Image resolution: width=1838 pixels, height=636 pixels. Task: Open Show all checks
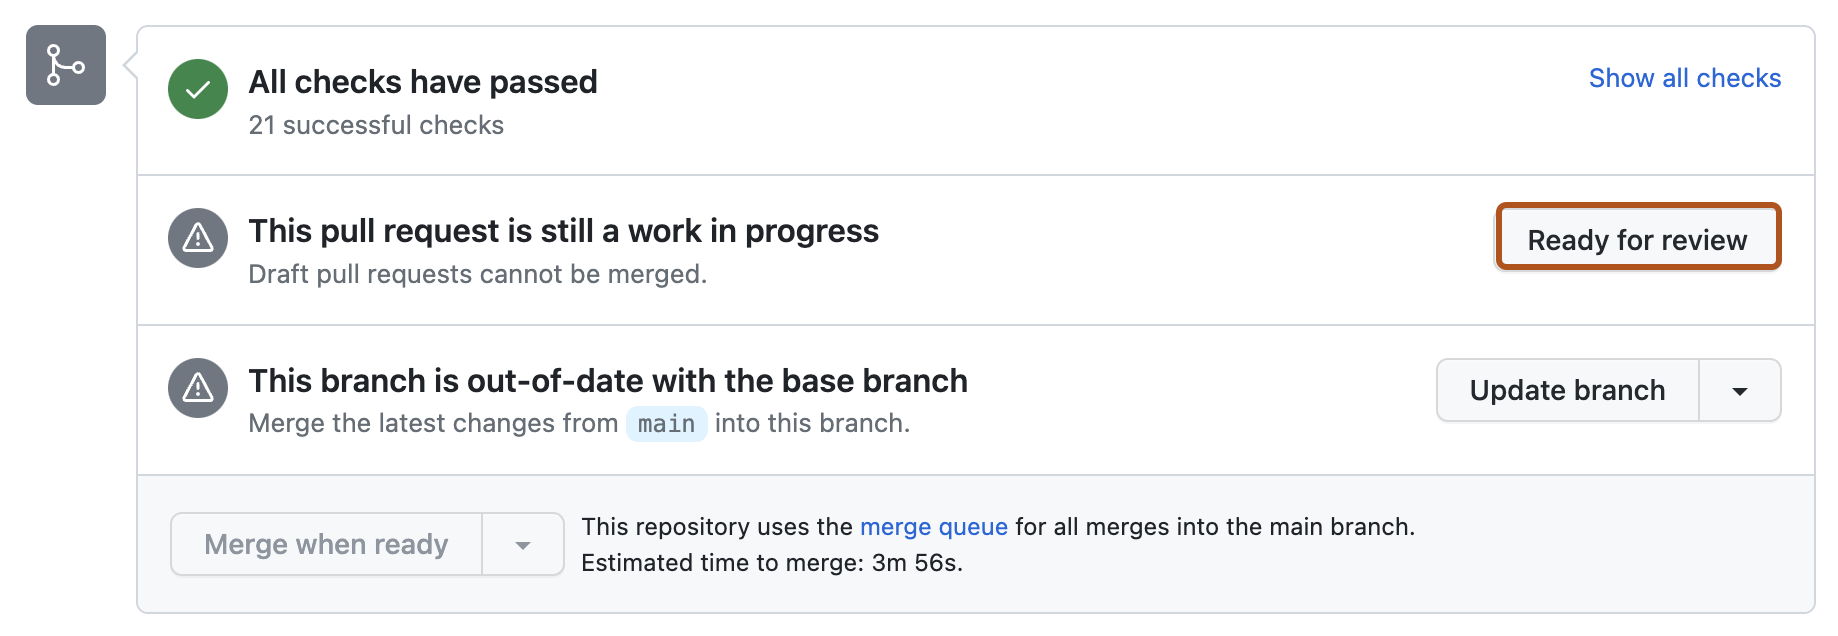point(1684,77)
